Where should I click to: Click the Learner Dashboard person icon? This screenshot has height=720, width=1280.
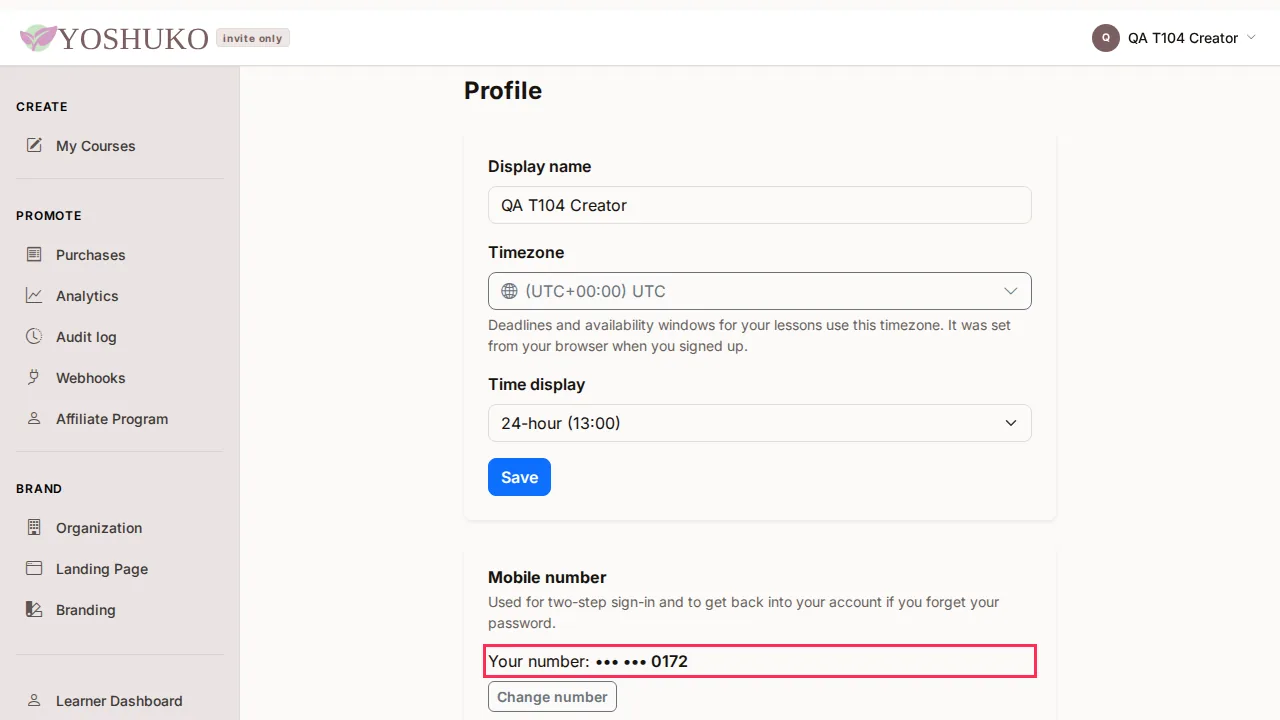34,700
